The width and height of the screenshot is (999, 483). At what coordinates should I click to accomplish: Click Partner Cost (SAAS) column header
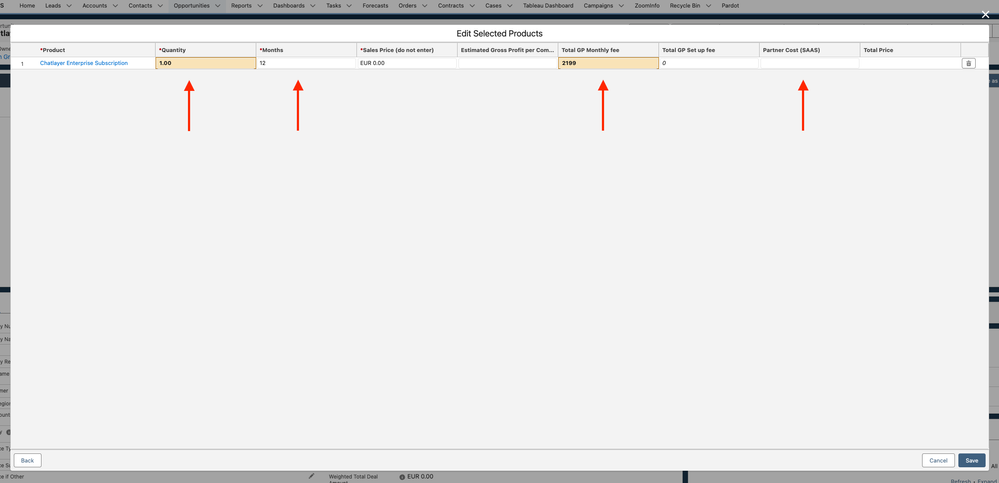(x=810, y=50)
